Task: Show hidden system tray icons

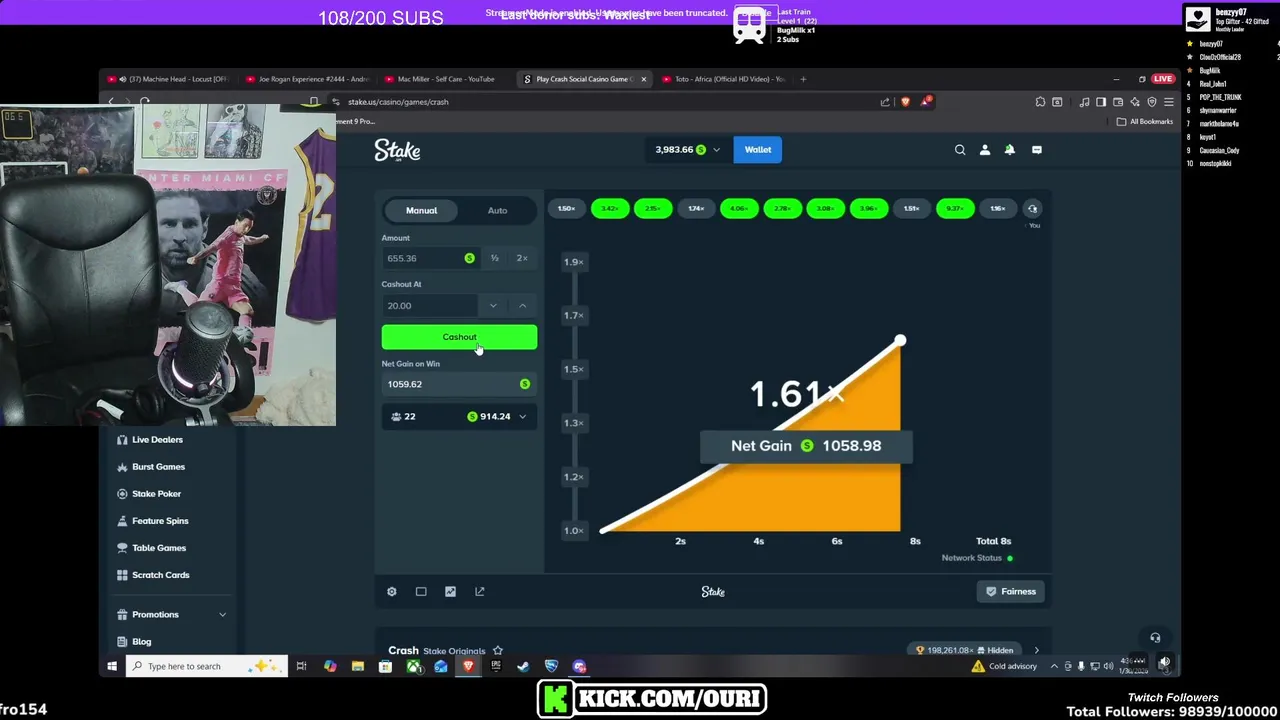Action: click(x=1054, y=666)
